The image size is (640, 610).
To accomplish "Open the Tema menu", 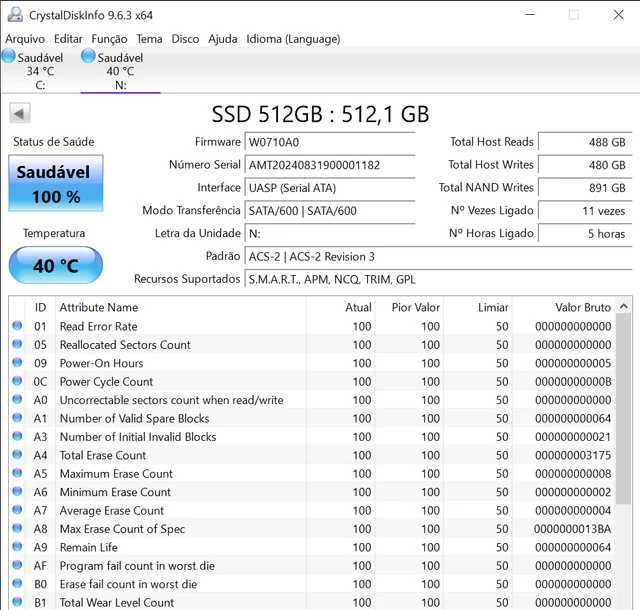I will coord(149,39).
